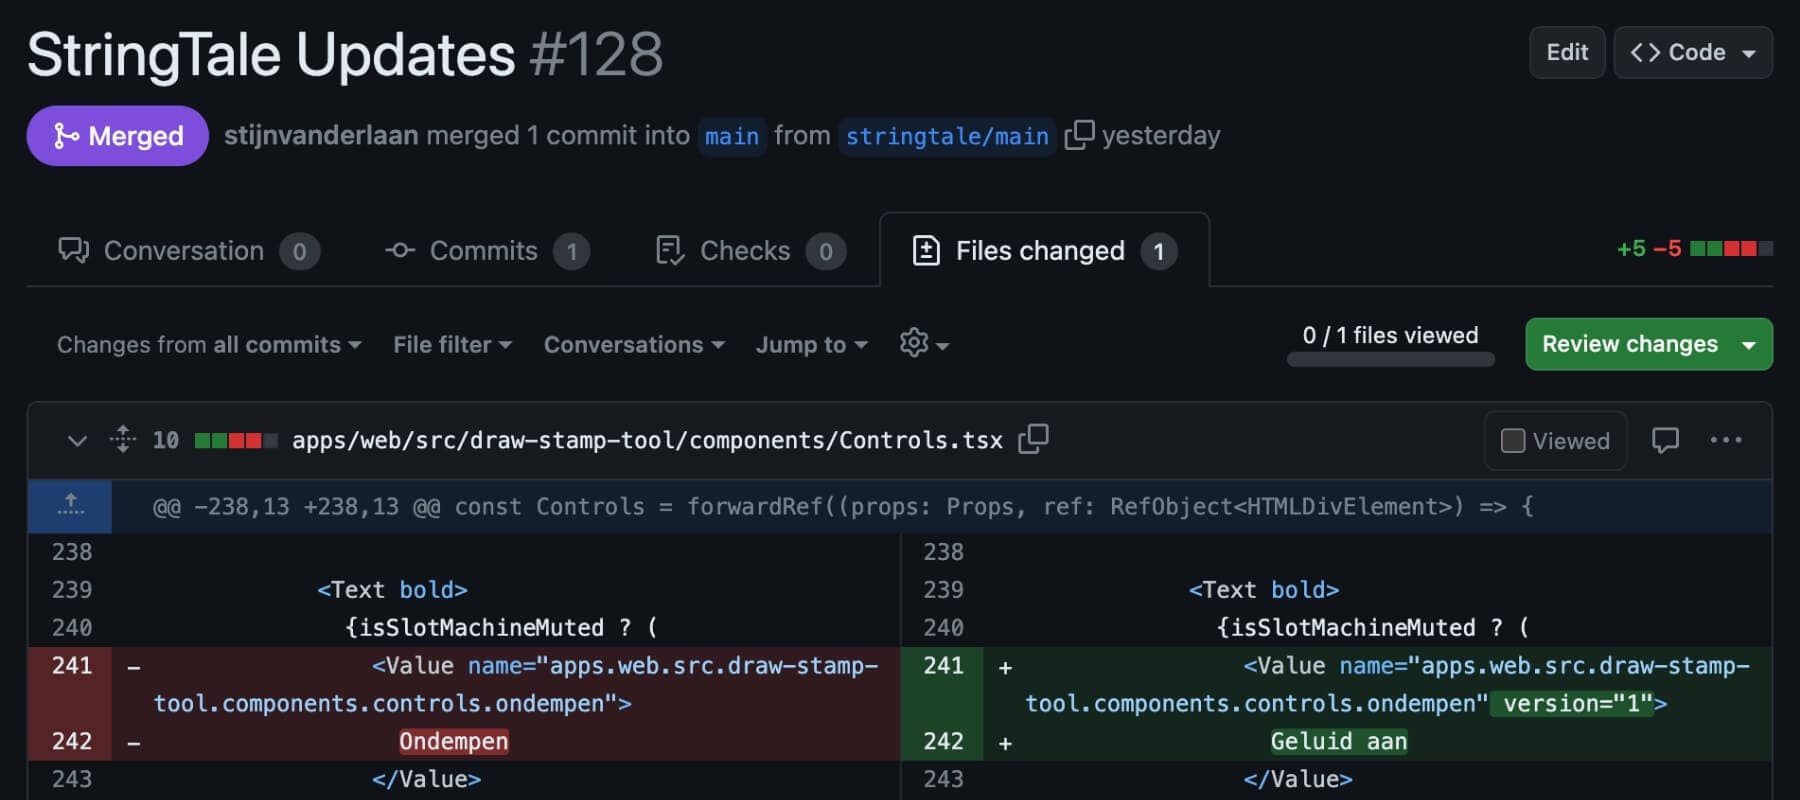
Task: Open the file's three-dot options menu
Action: pyautogui.click(x=1725, y=440)
